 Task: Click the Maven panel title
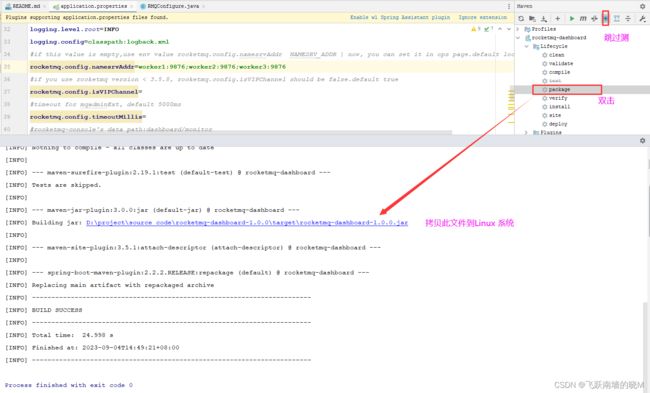[524, 6]
